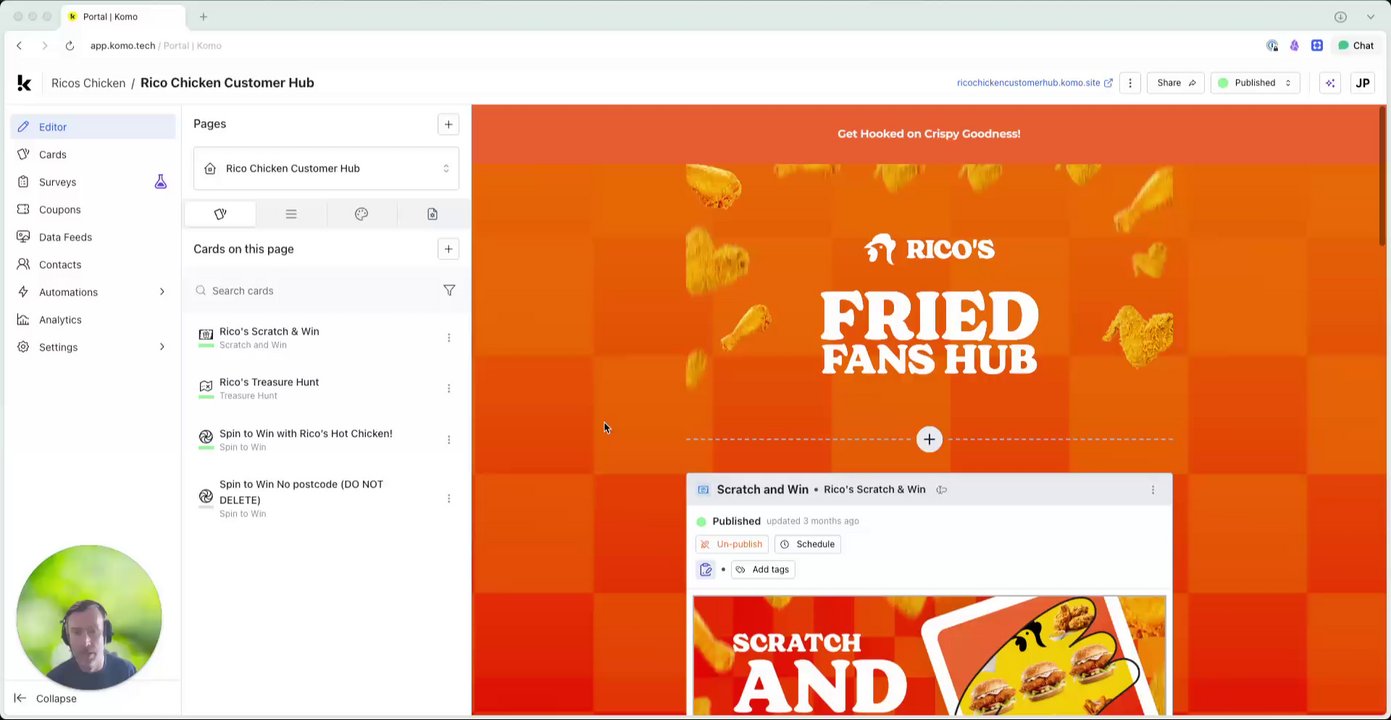Open the AI sparkle assistant icon
Screen dimensions: 1391x720
tap(1330, 83)
